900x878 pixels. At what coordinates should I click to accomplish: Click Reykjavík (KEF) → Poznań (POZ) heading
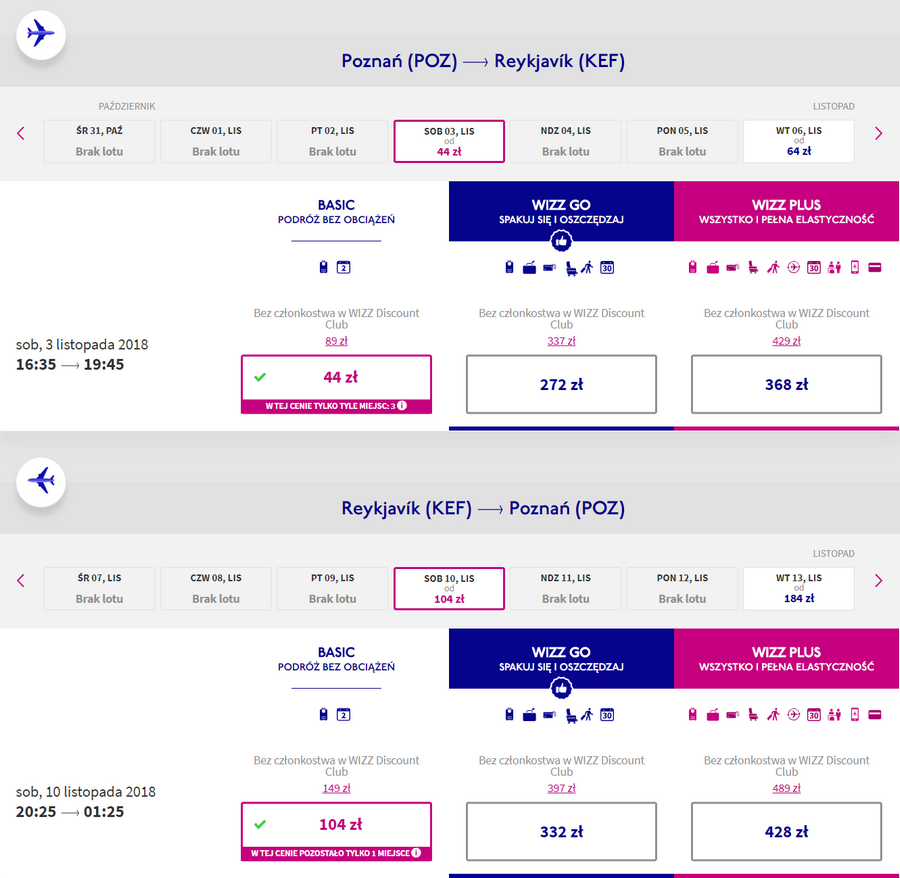(x=483, y=508)
